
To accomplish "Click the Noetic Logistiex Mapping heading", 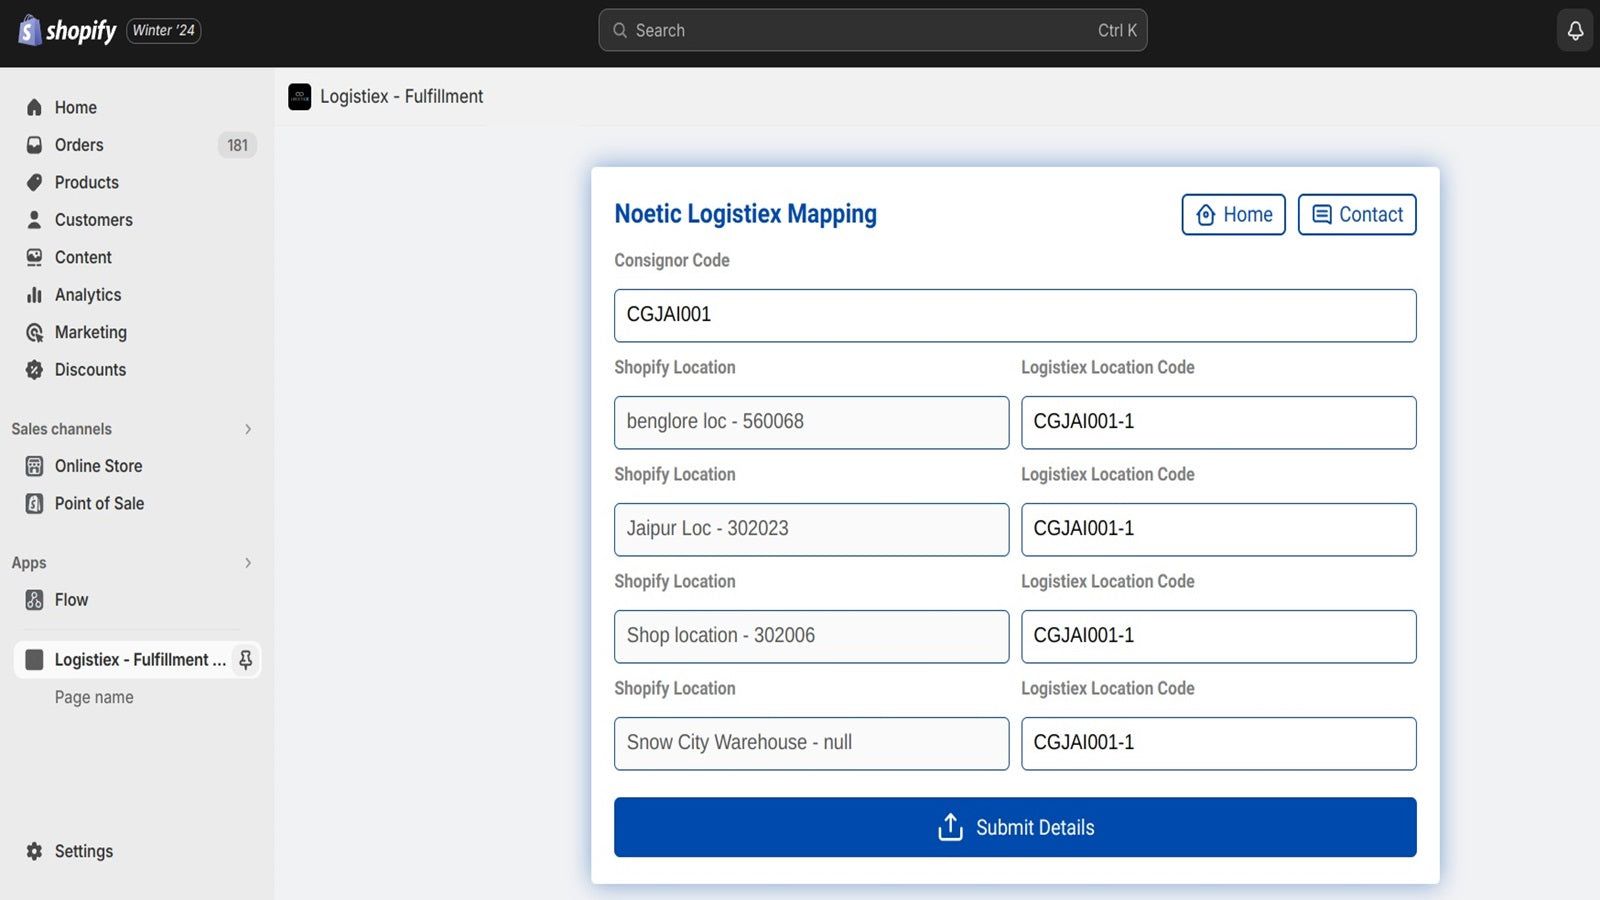I will pos(745,214).
